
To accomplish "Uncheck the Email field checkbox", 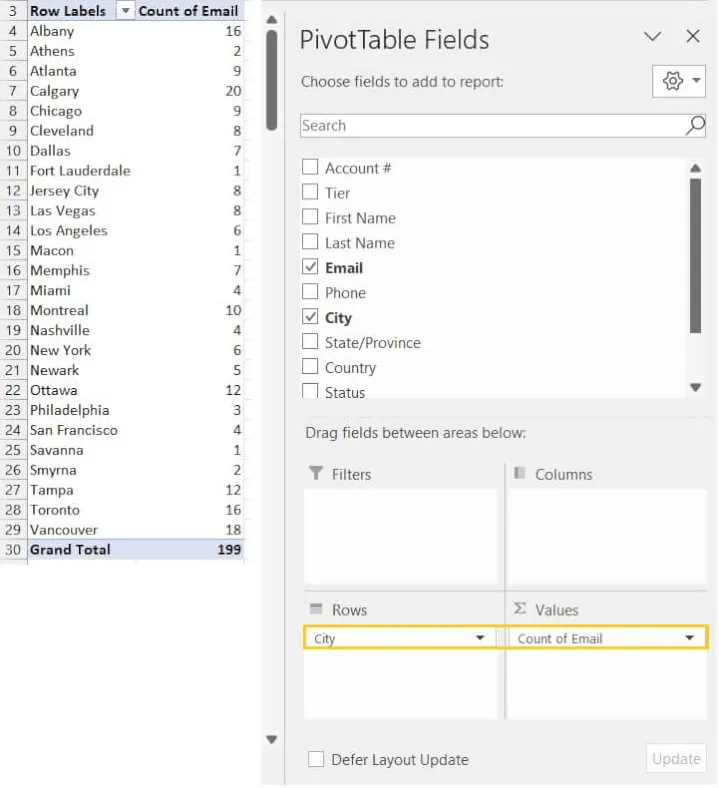I will [x=310, y=268].
